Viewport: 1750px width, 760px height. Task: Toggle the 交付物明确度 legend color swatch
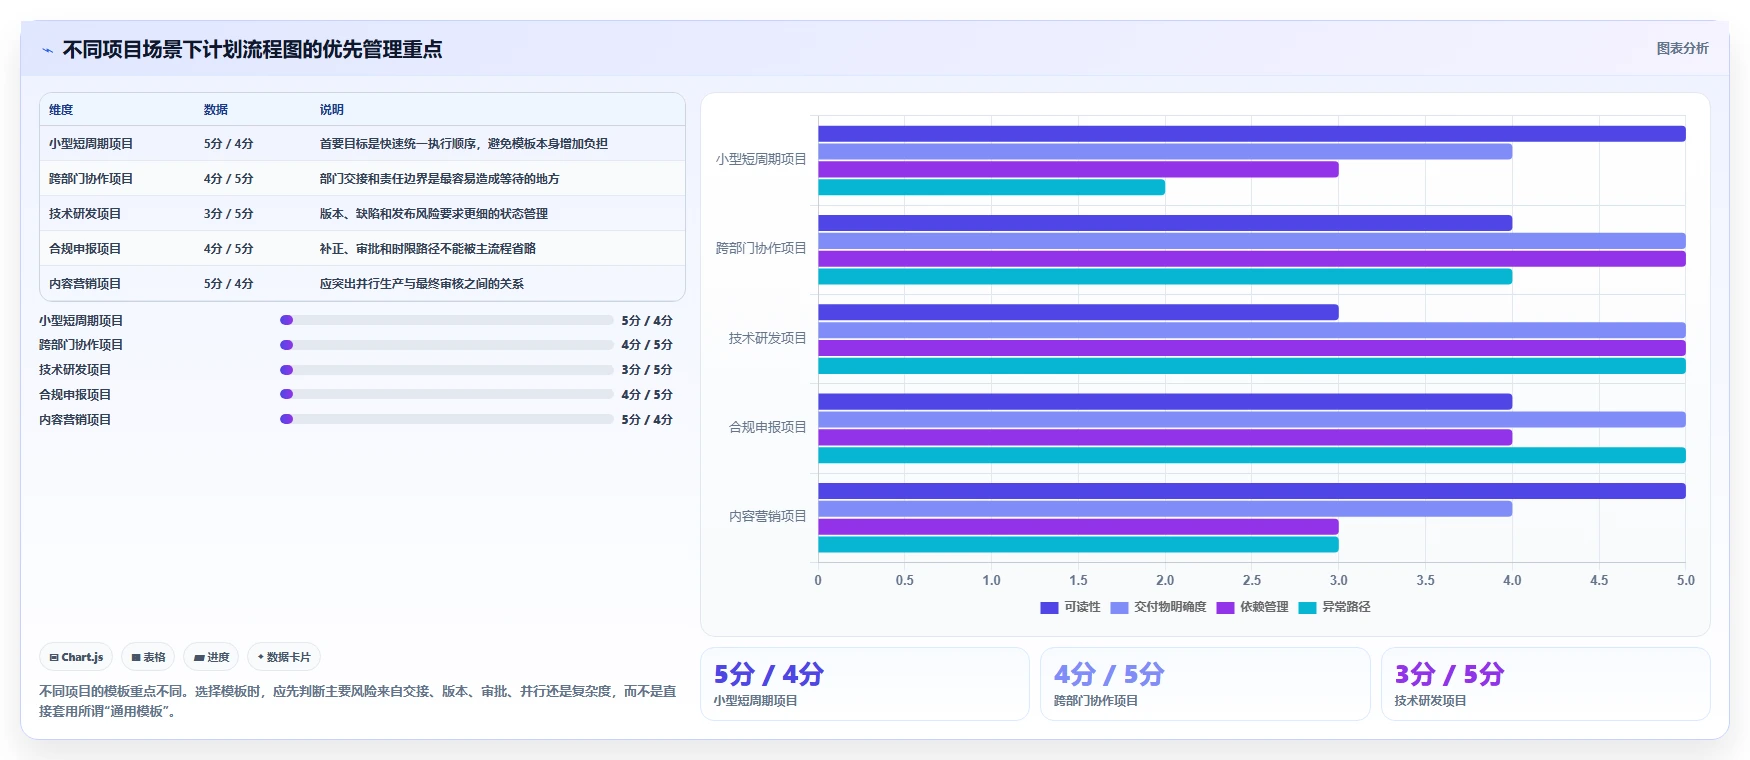[1119, 607]
